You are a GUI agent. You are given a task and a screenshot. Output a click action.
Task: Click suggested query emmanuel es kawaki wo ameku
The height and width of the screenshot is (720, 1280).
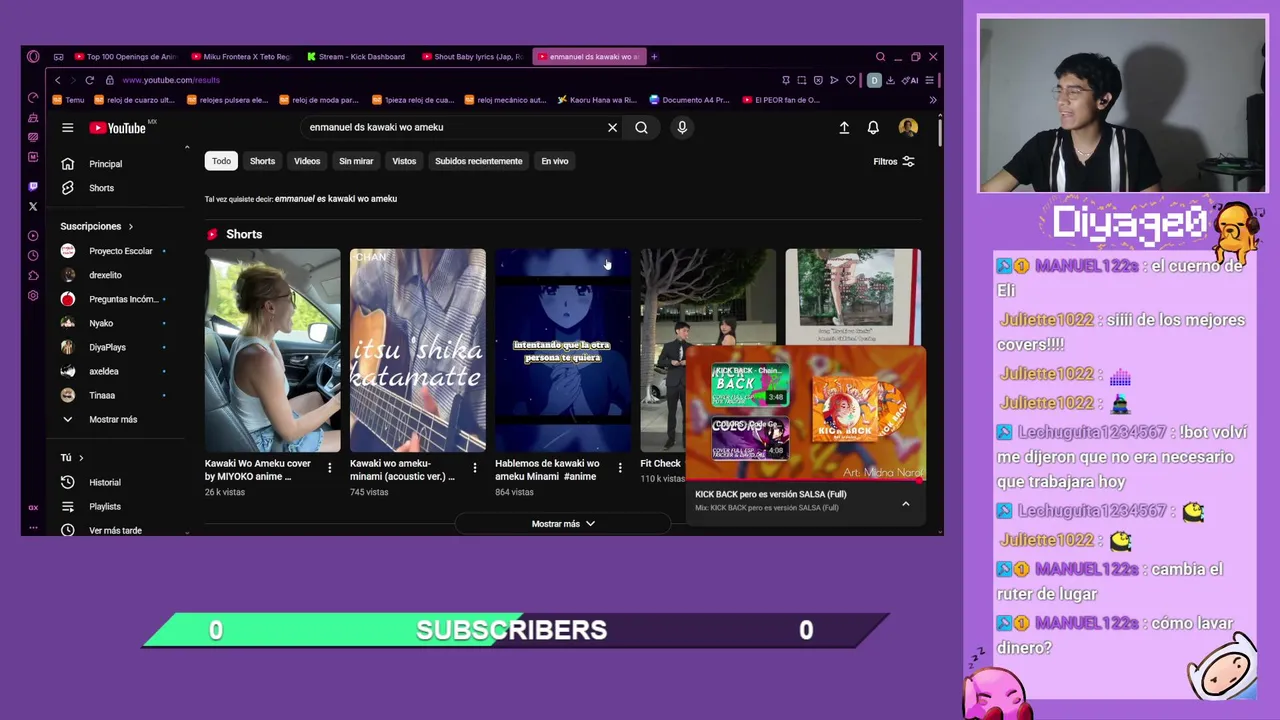(x=336, y=199)
